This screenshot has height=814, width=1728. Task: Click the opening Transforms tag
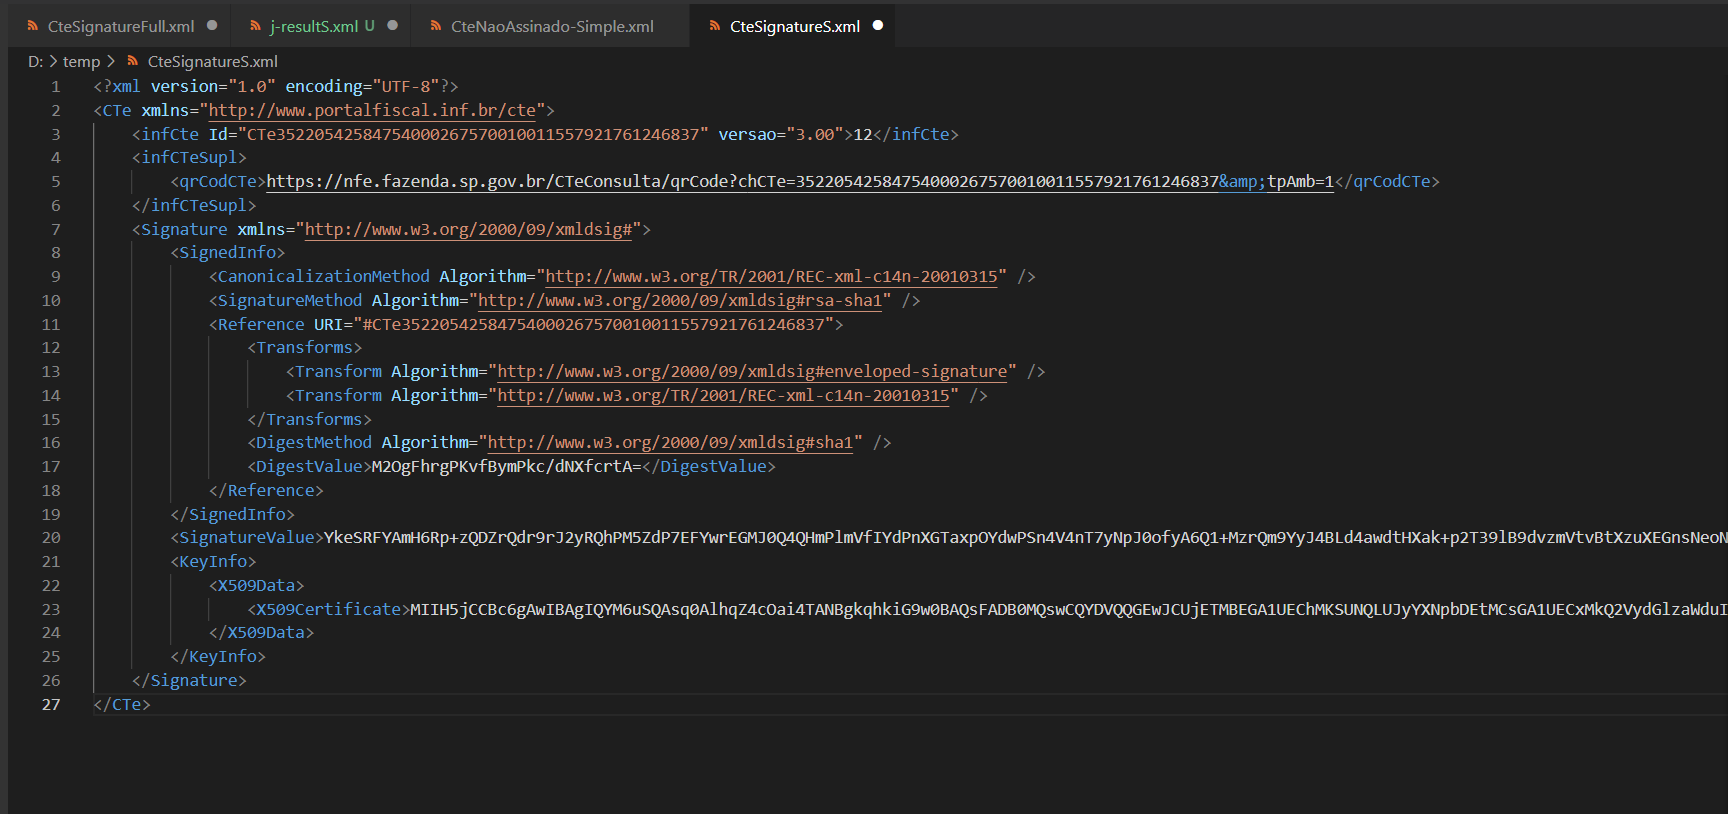305,348
